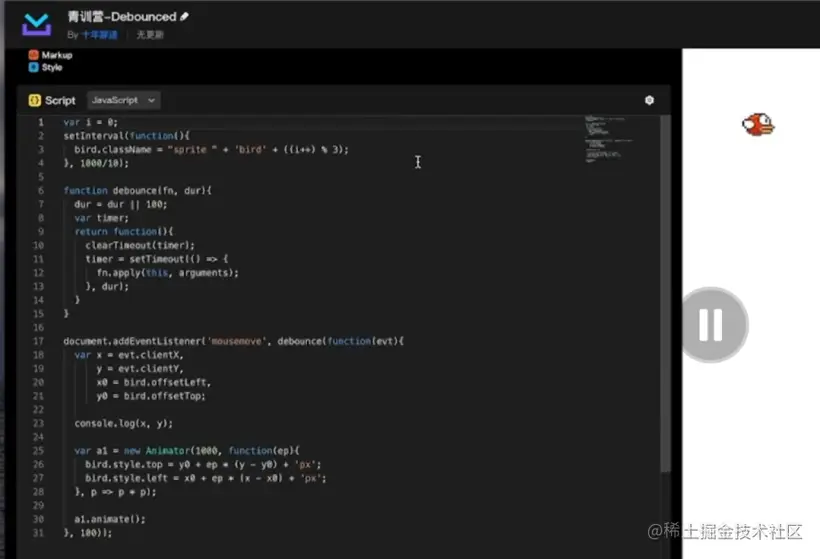Click the line 'var i = 0;'
Screen dimensions: 820x559
pyautogui.click(x=90, y=122)
